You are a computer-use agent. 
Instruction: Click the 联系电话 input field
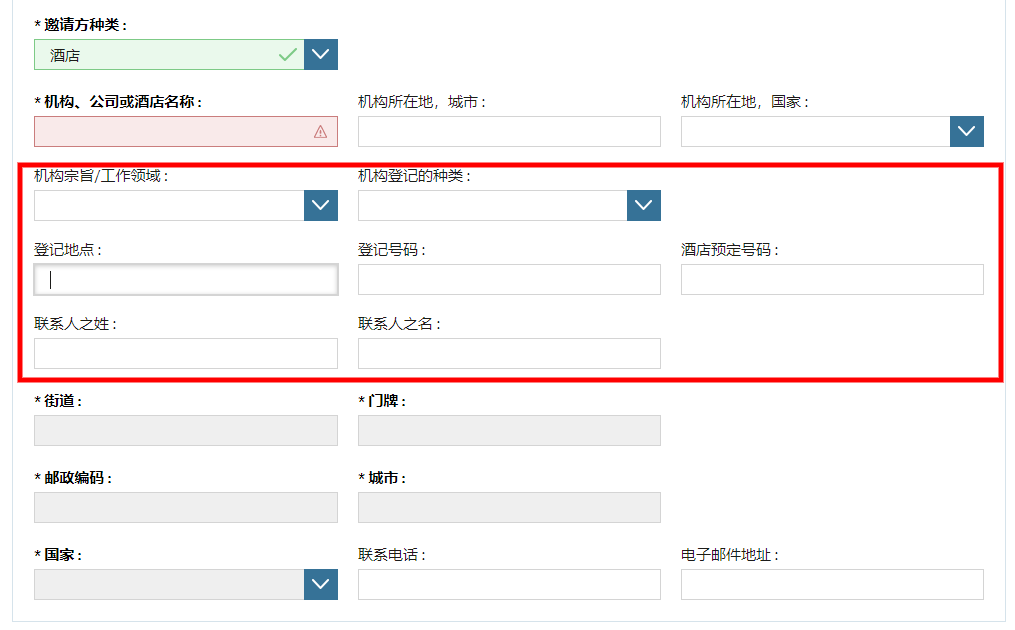(509, 585)
